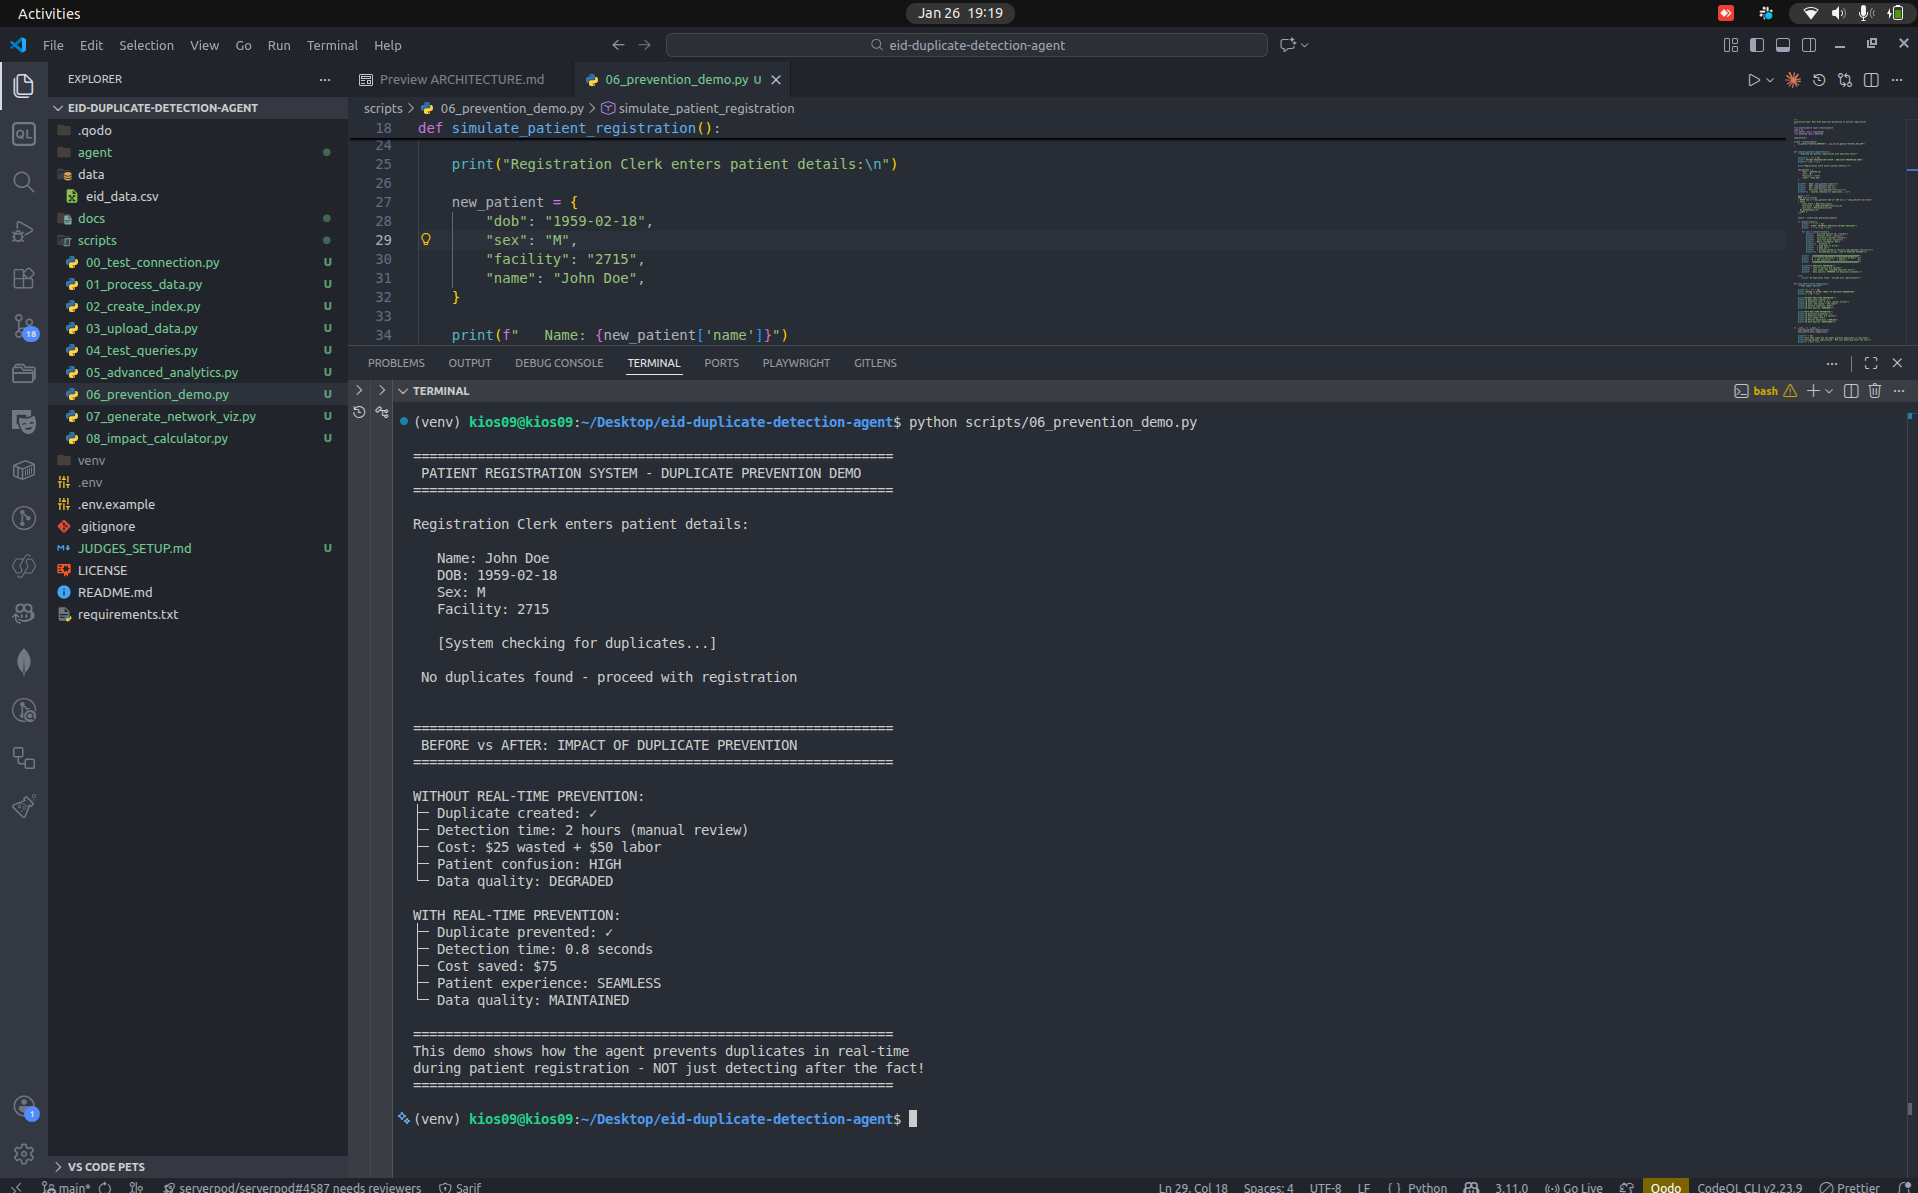Open the File menu
Image resolution: width=1918 pixels, height=1193 pixels.
53,45
